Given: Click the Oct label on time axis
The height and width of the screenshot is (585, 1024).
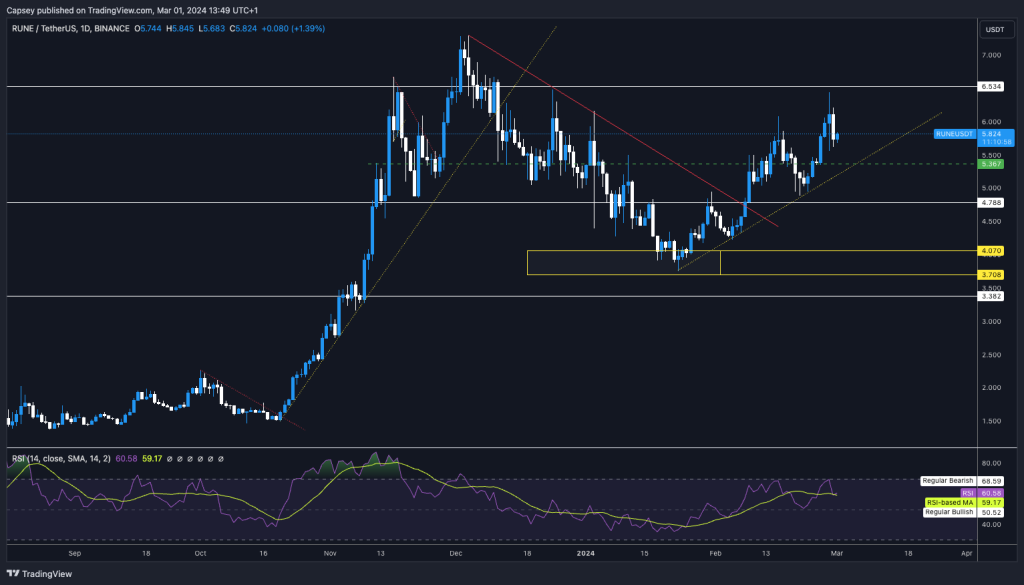Looking at the screenshot, I should [200, 554].
